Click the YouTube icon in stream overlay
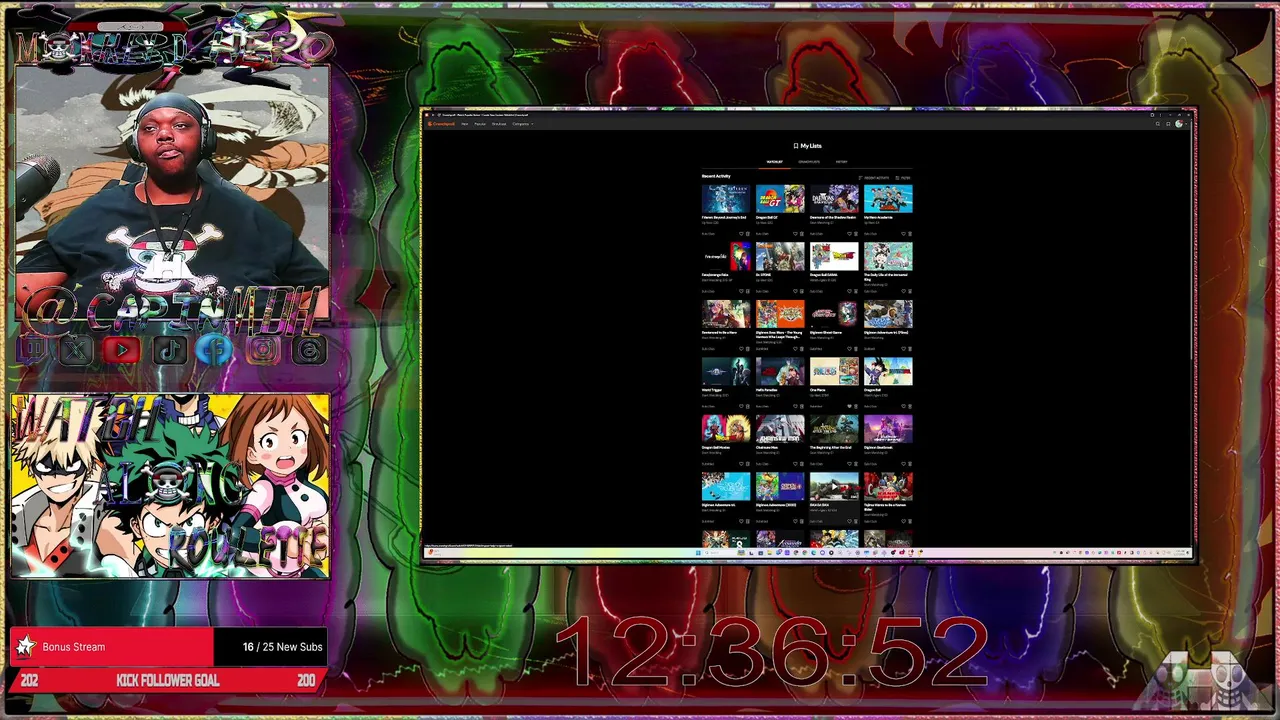The image size is (1280, 720). [x=123, y=349]
